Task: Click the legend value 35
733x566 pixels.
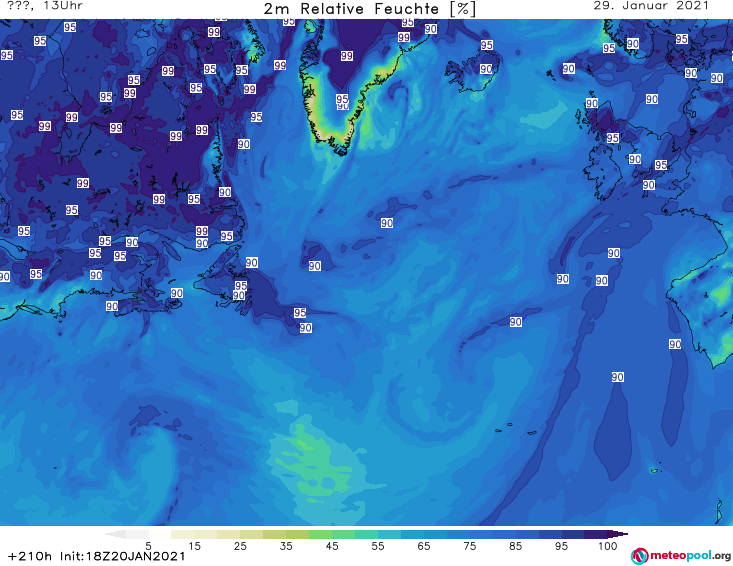Action: 286,546
